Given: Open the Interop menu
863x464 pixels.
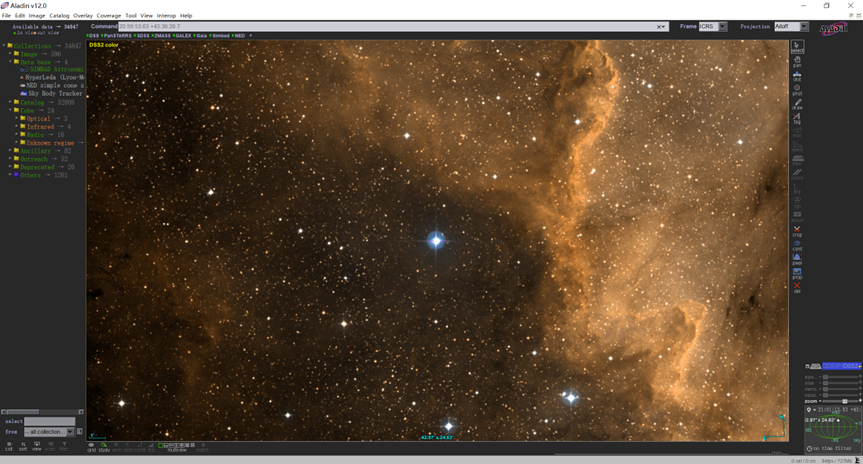Looking at the screenshot, I should tap(166, 15).
